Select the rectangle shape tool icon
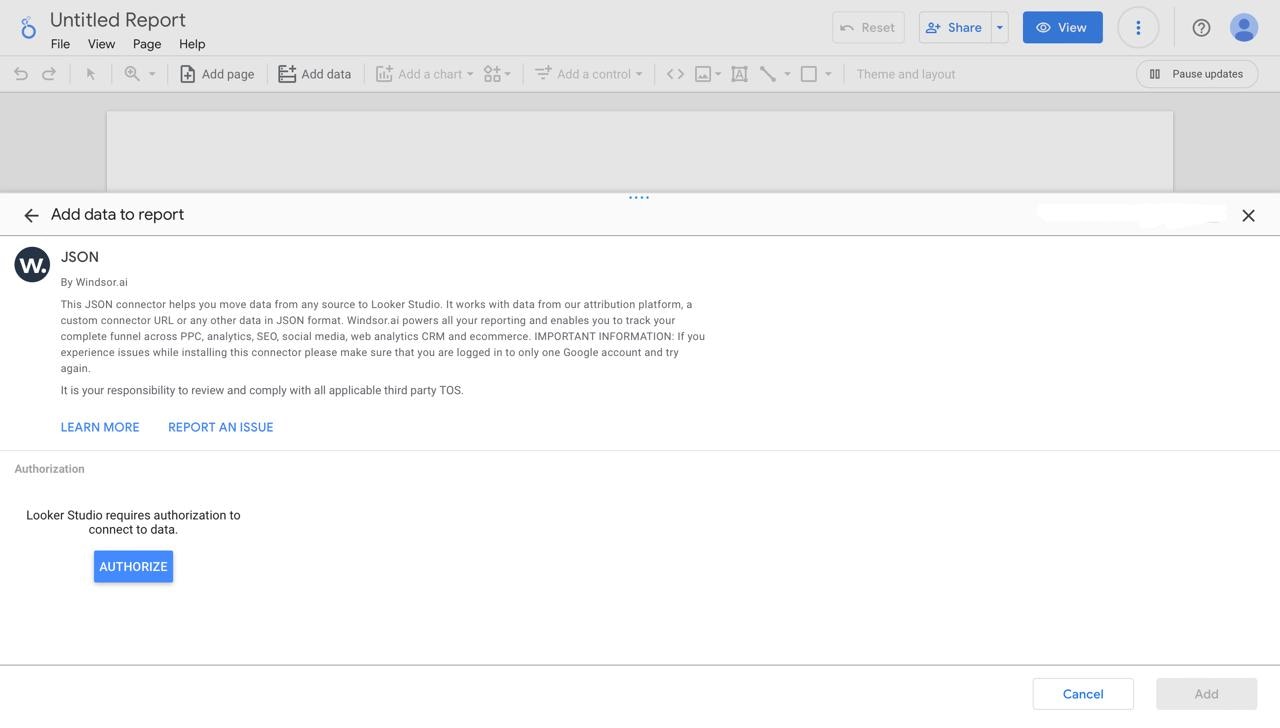Screen dimensions: 1280x728 (809, 74)
